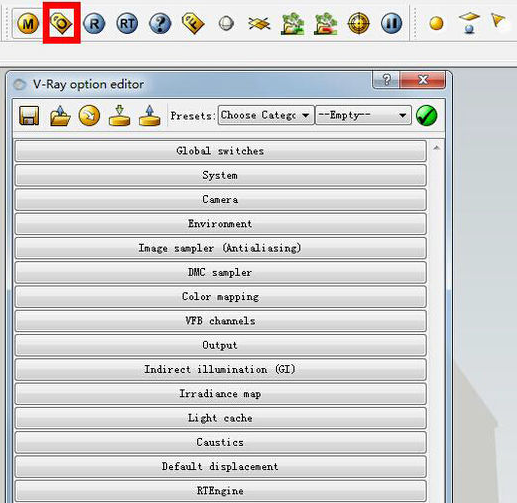Expand the System rollout
517x503 pixels.
[220, 175]
